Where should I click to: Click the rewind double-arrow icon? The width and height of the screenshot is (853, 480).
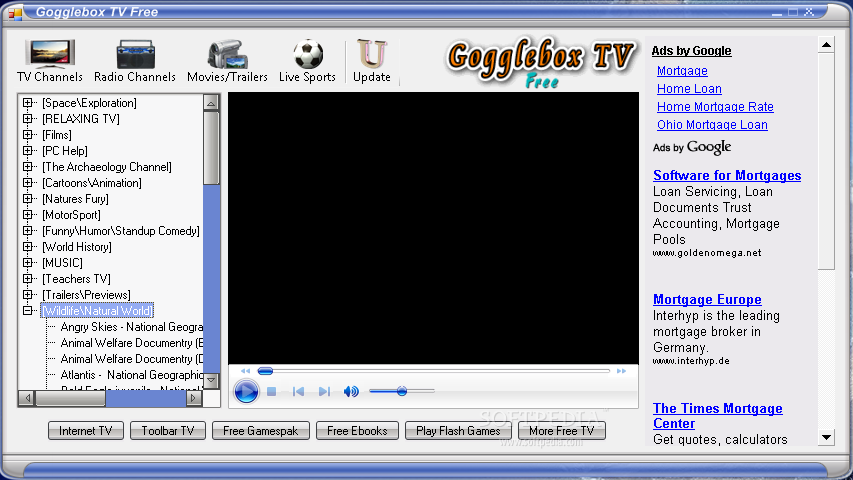(245, 371)
